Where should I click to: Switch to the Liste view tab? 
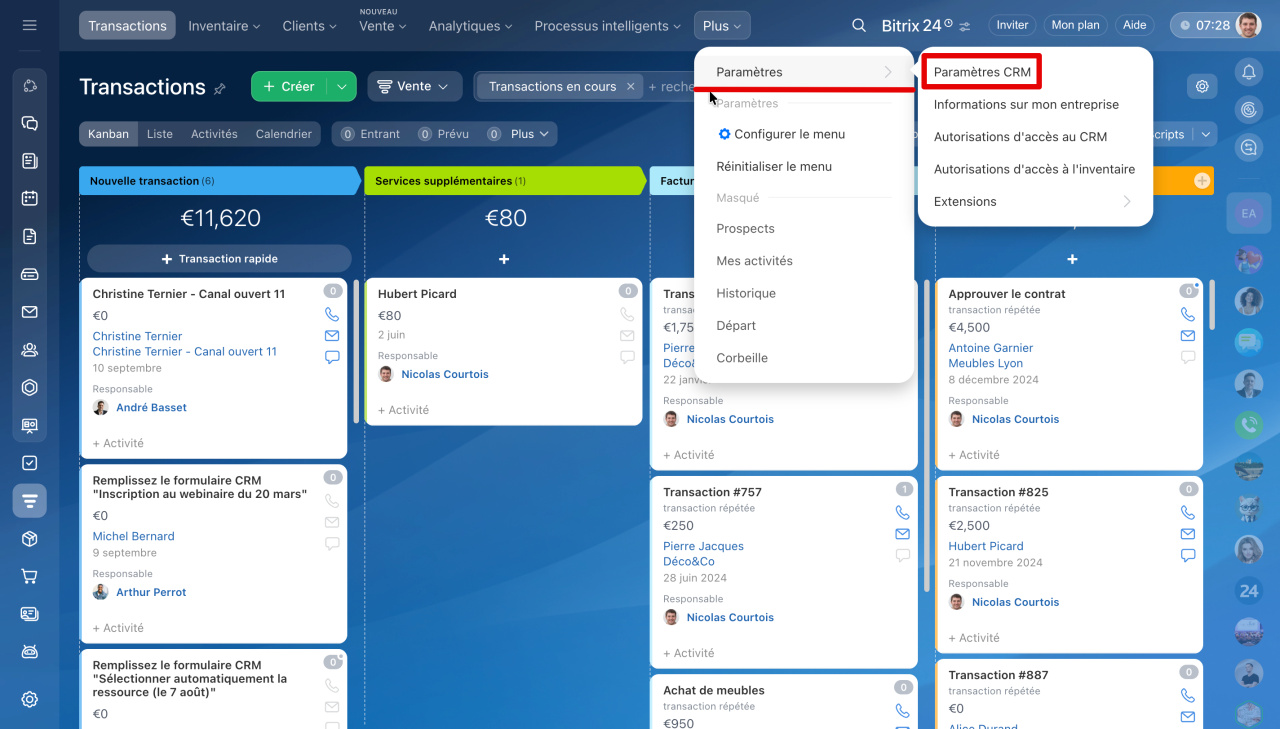click(159, 134)
